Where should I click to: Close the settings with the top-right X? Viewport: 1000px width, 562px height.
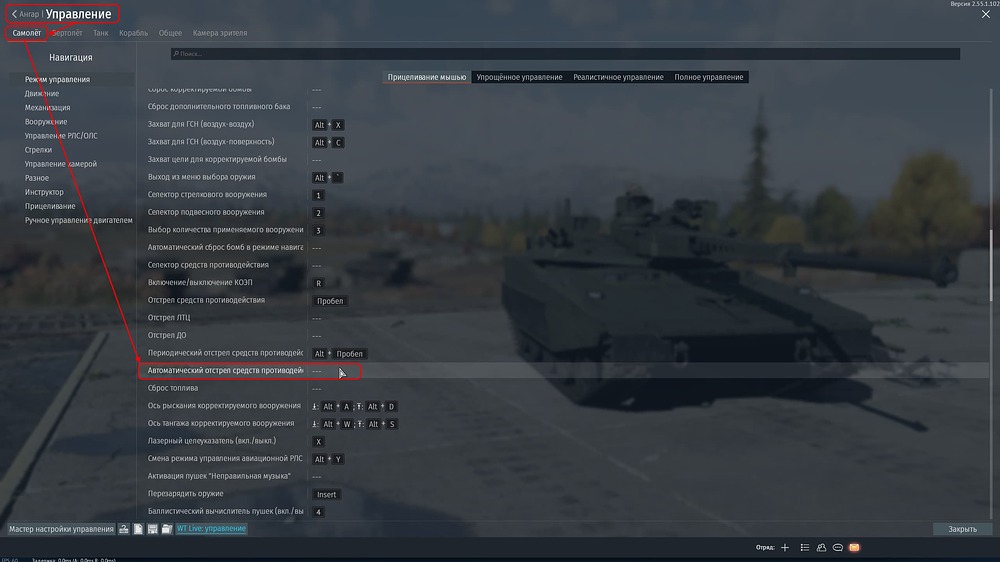tap(986, 14)
